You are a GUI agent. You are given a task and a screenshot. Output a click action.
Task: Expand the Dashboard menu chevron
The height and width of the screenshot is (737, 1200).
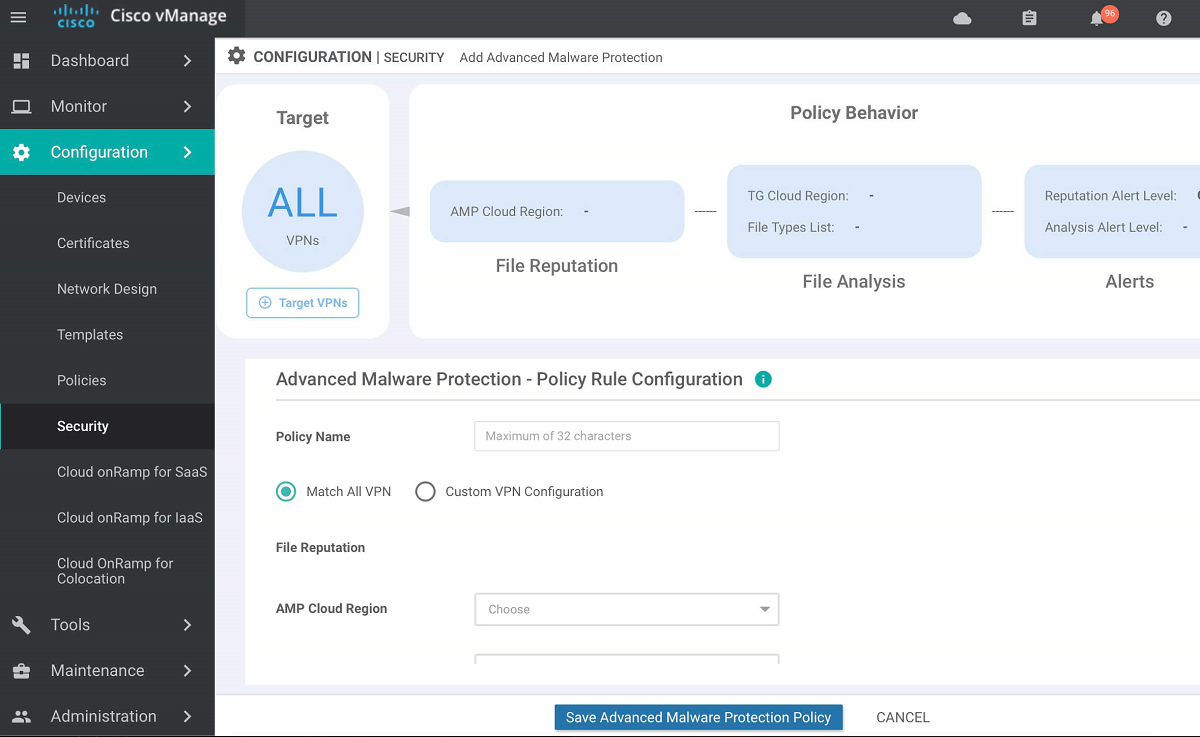click(186, 60)
